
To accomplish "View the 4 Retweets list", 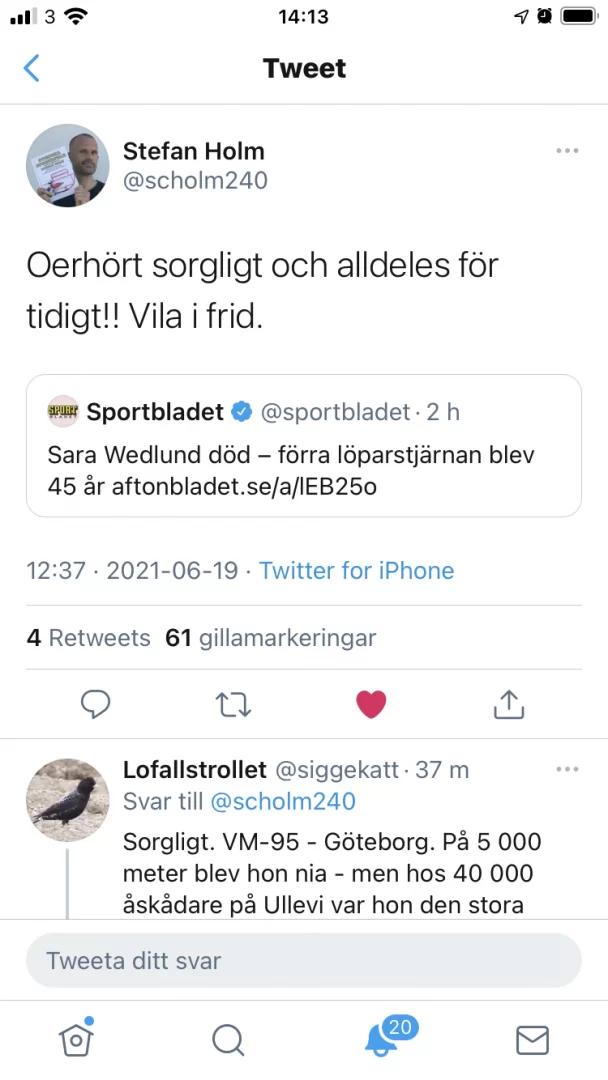I will [x=89, y=638].
